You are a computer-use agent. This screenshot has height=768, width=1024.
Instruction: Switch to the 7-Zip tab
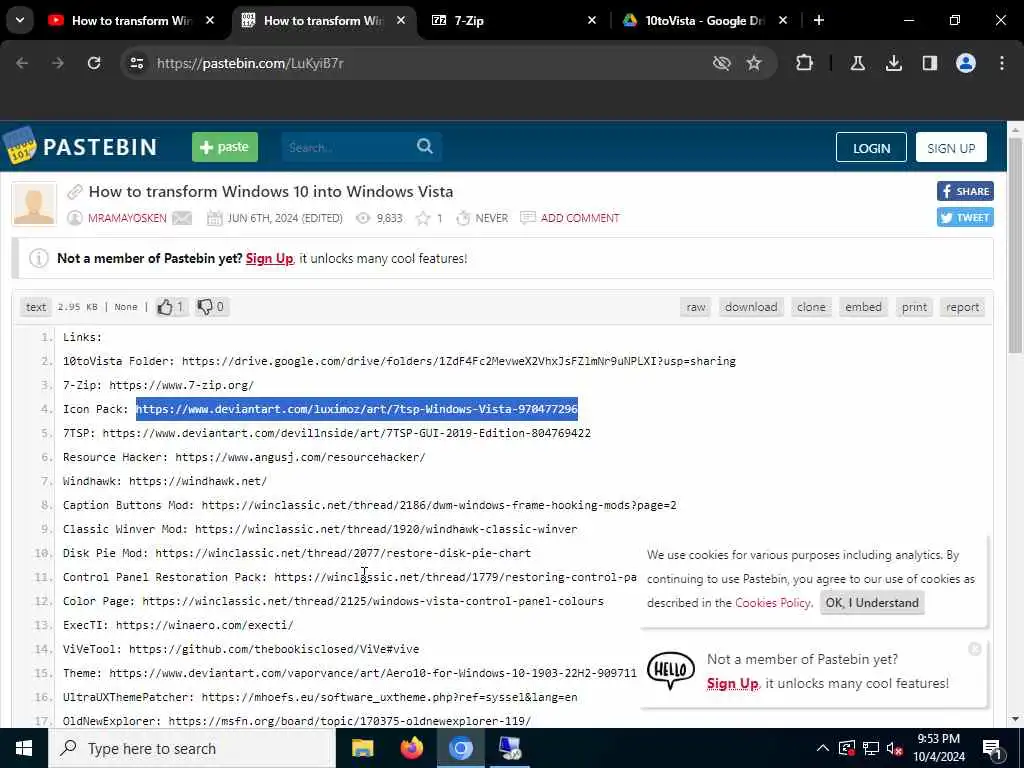[x=514, y=21]
